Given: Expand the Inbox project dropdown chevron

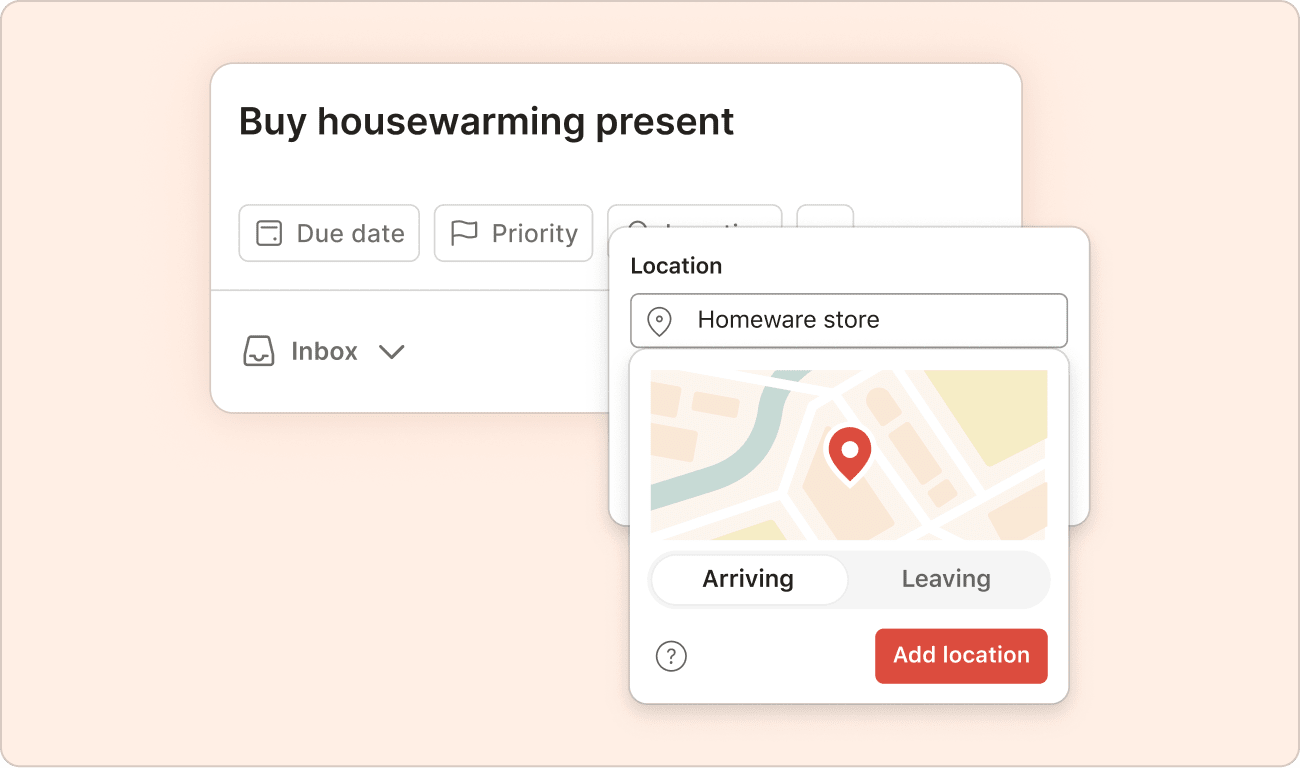Looking at the screenshot, I should [391, 352].
